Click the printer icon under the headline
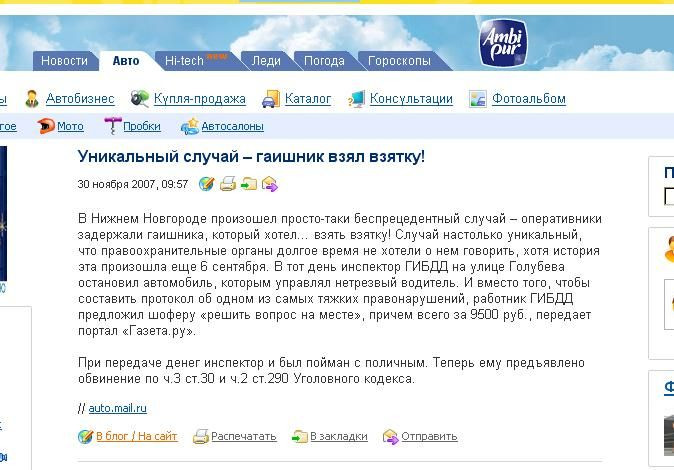674x470 pixels. [228, 184]
